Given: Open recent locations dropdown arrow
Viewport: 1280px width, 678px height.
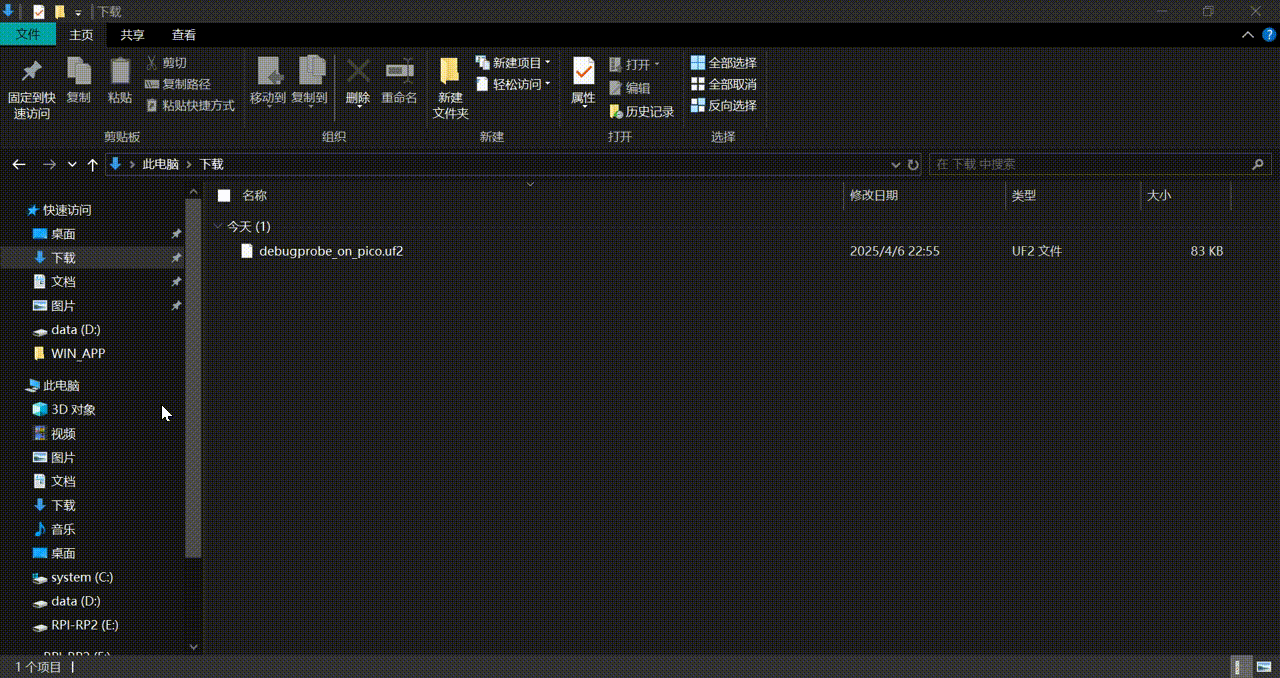Looking at the screenshot, I should point(72,164).
